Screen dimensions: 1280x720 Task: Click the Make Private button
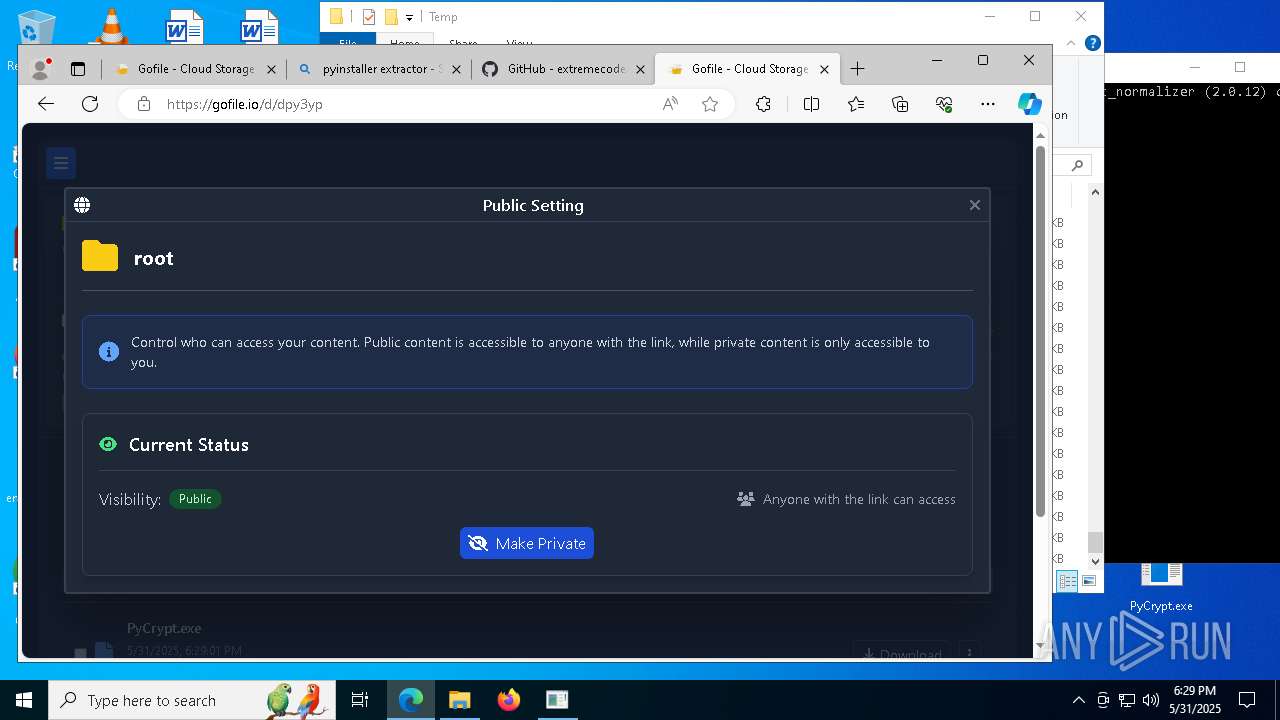527,543
